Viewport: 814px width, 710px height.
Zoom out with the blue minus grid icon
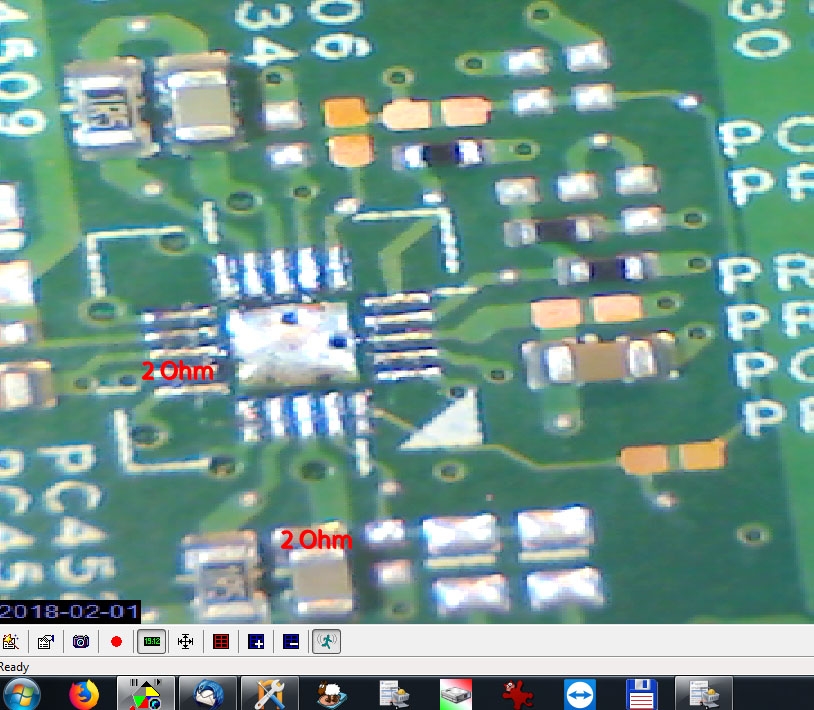(x=291, y=642)
